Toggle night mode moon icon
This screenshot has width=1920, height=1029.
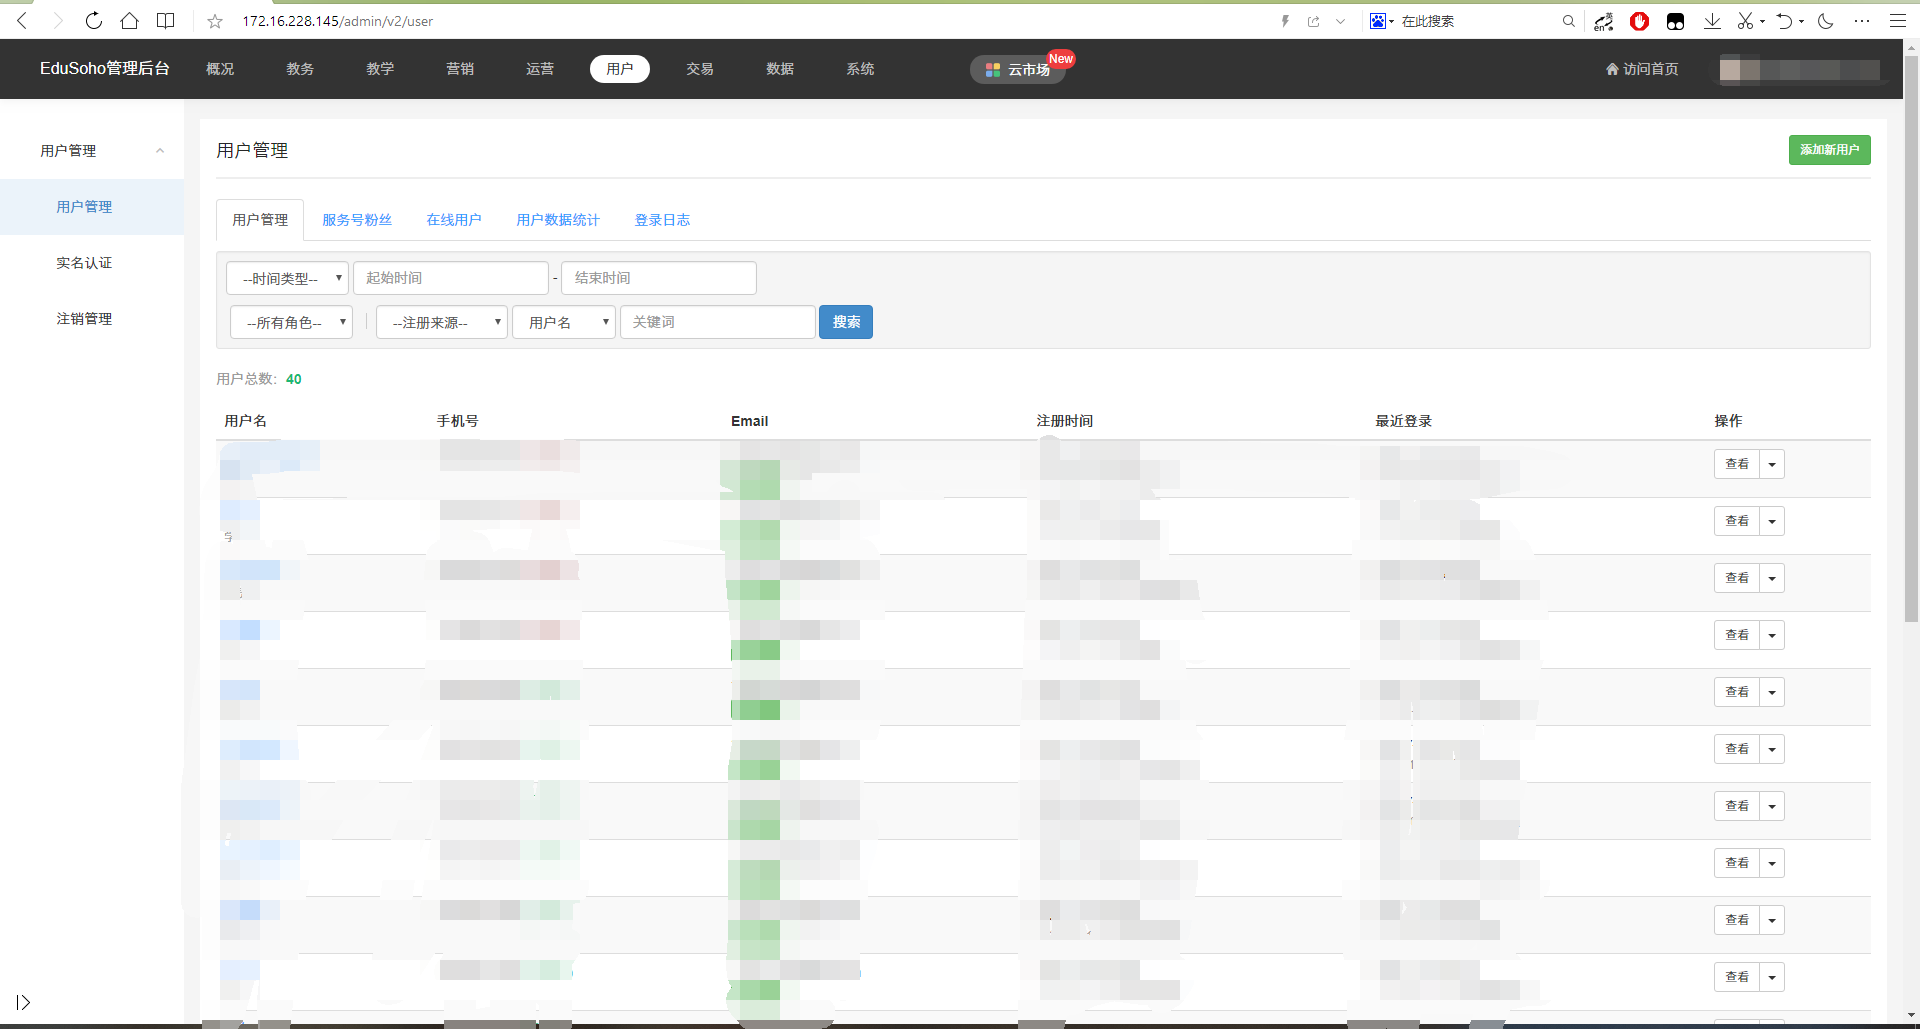(x=1825, y=21)
